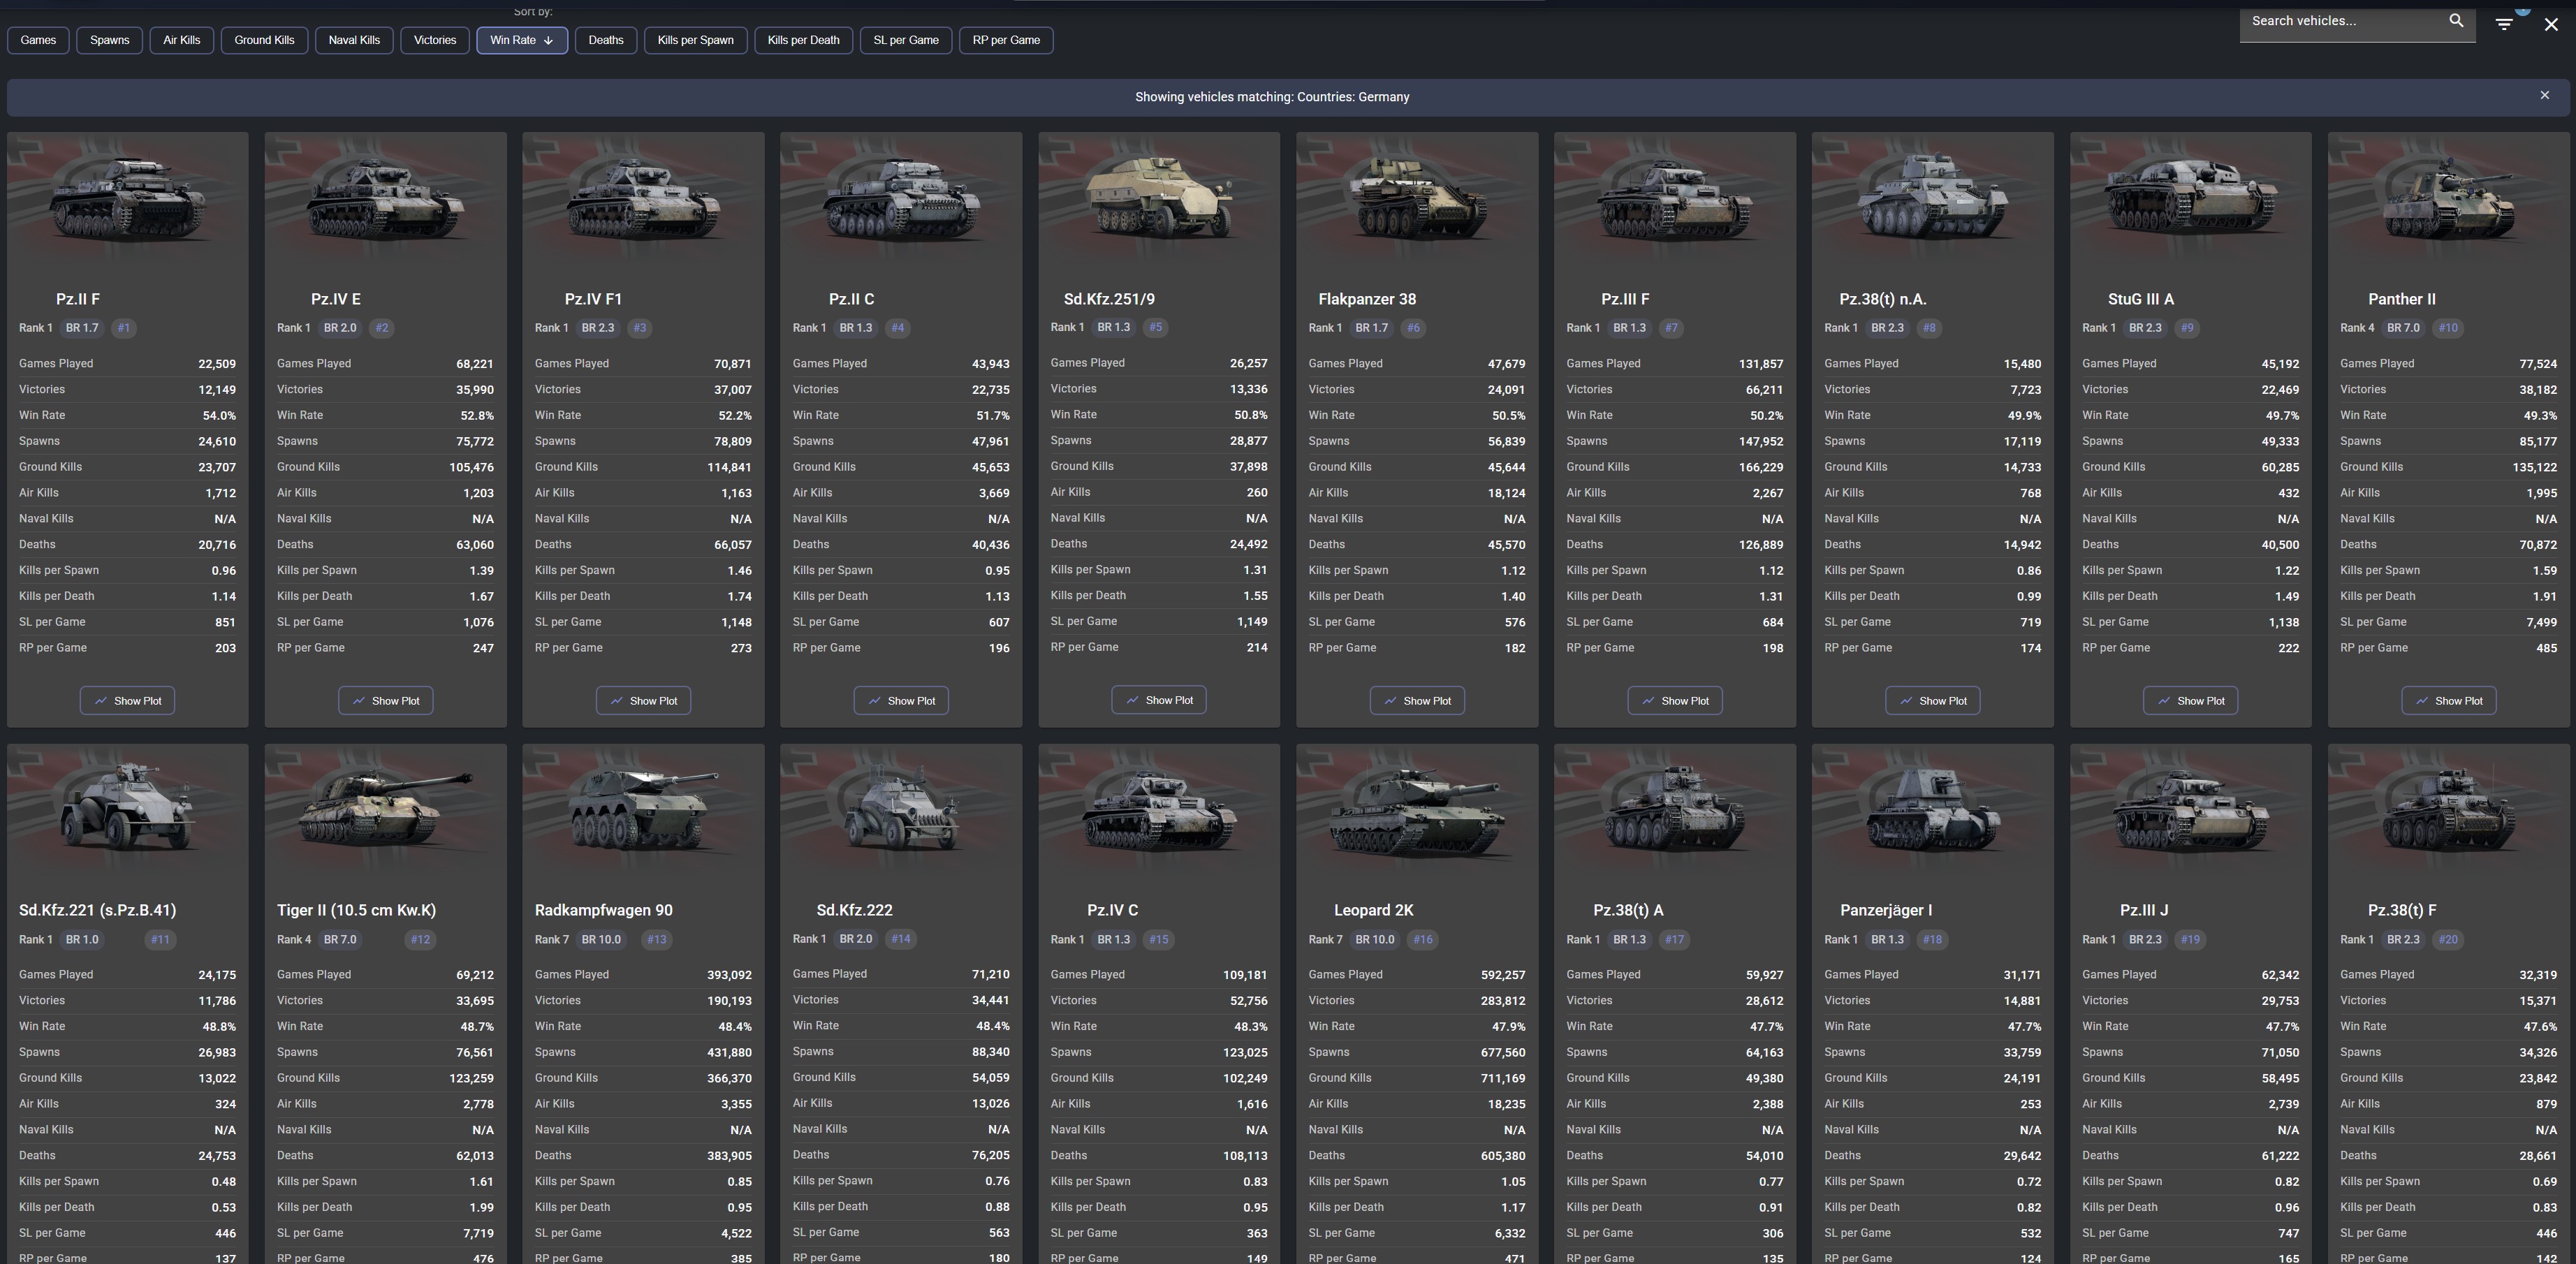Sort vehicles by SL per Game
Screen dimensions: 2576x1264
[x=906, y=40]
